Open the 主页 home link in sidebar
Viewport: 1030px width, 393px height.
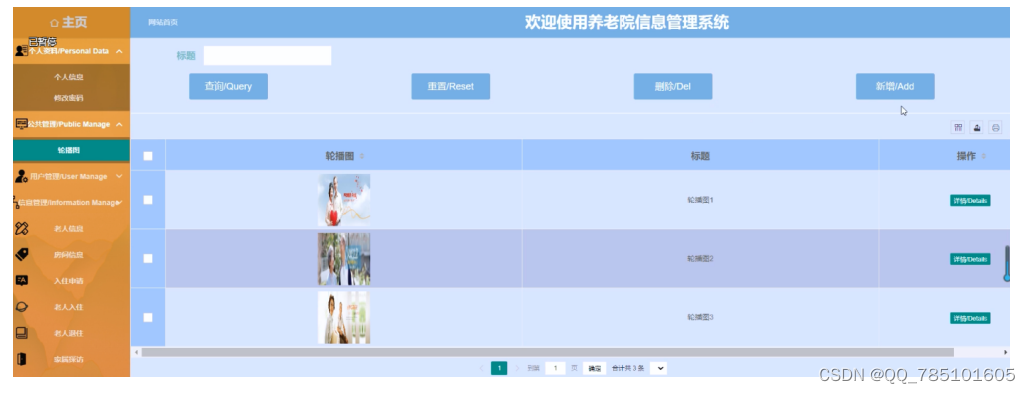click(69, 22)
